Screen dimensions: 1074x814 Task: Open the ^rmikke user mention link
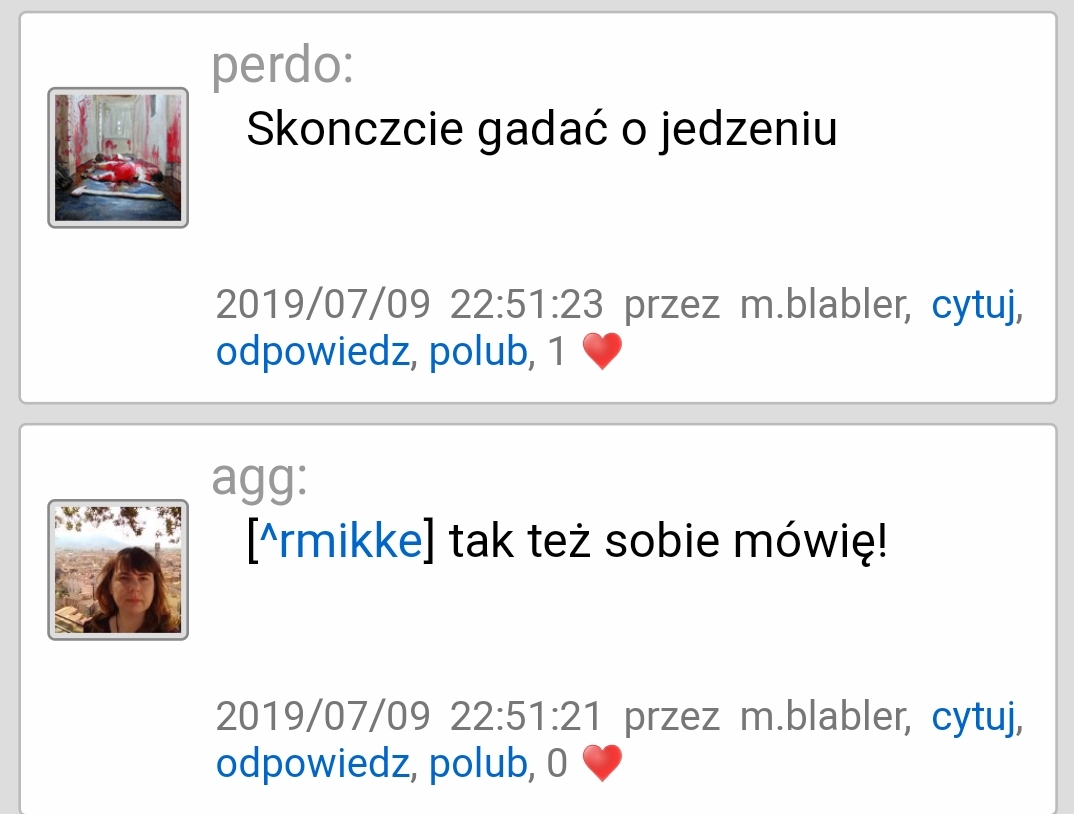(x=341, y=540)
